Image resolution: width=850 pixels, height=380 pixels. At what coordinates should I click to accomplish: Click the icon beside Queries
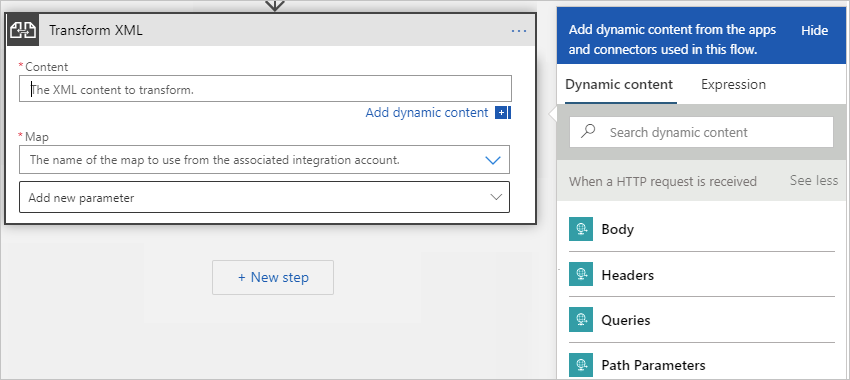pyautogui.click(x=581, y=320)
